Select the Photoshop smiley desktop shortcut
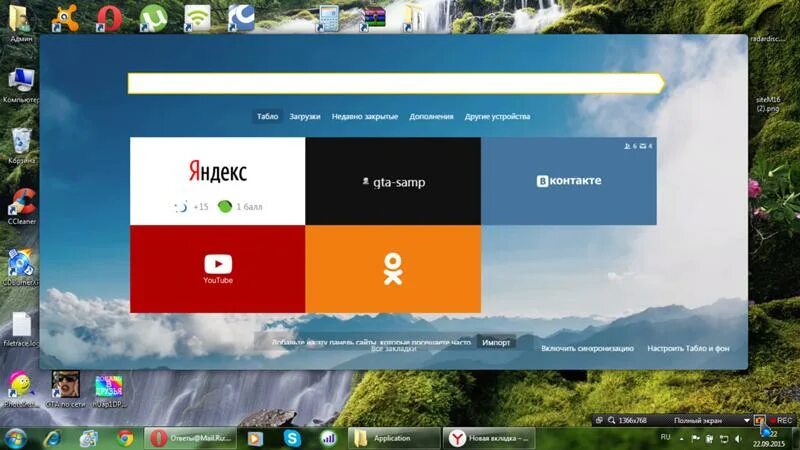The width and height of the screenshot is (800, 450). (21, 389)
